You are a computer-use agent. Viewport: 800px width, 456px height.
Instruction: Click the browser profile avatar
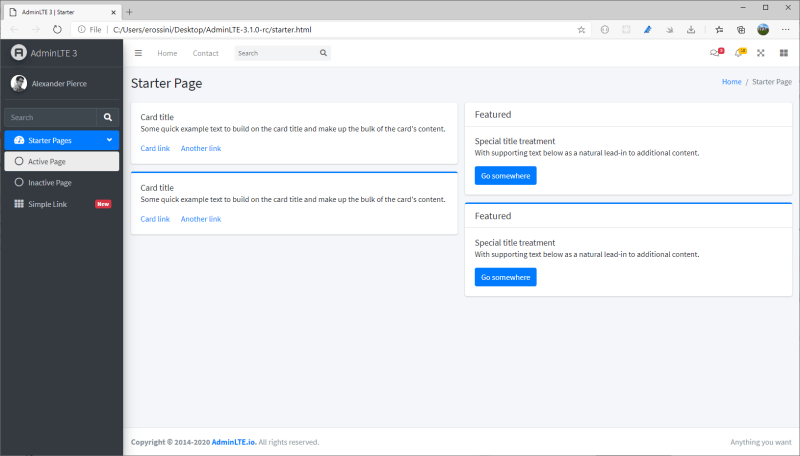[x=763, y=30]
